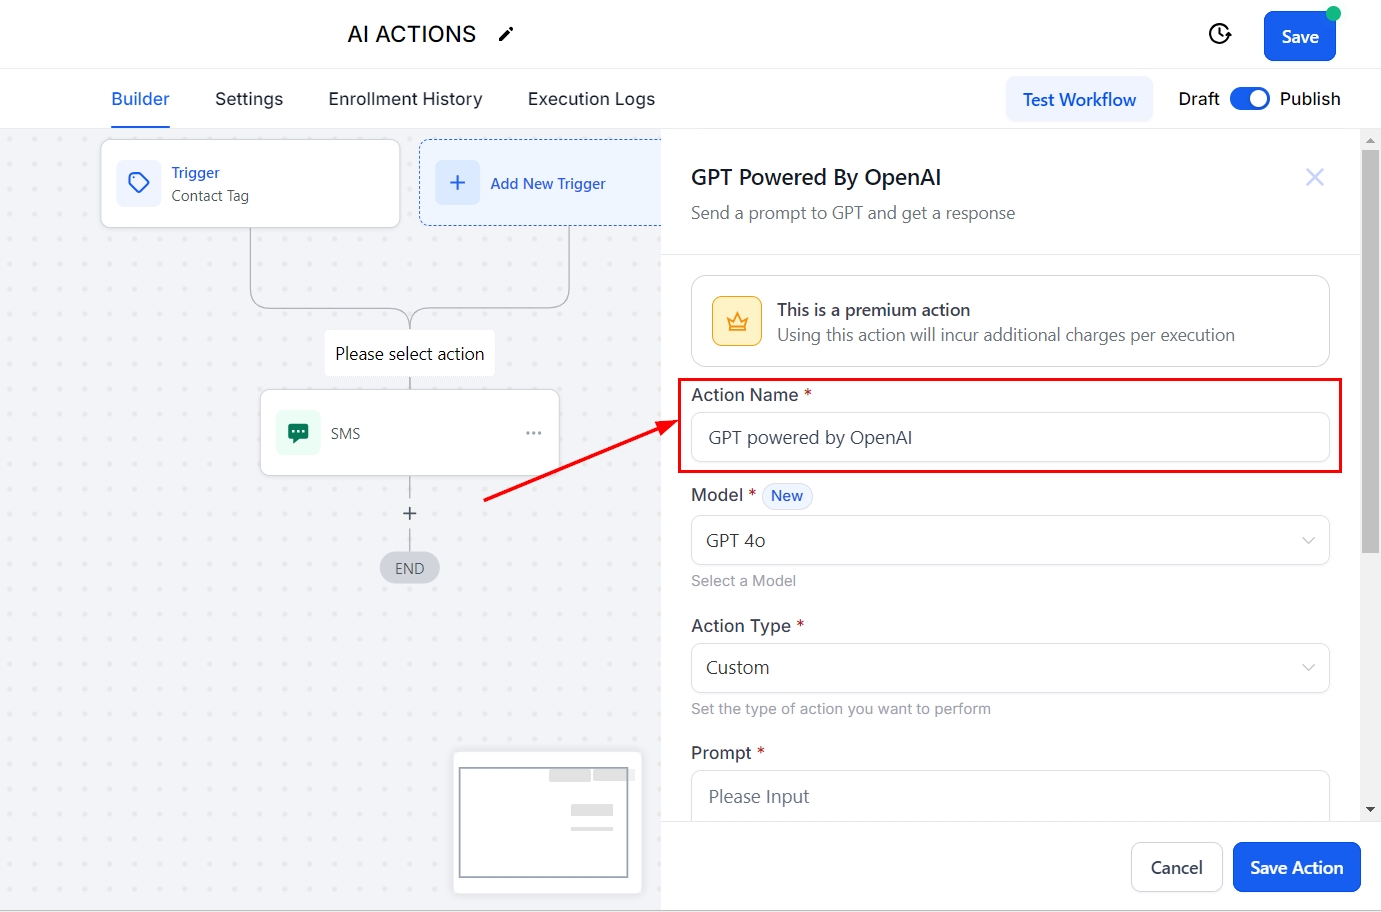The width and height of the screenshot is (1381, 912).
Task: Close the GPT Powered By OpenAI panel
Action: (x=1314, y=177)
